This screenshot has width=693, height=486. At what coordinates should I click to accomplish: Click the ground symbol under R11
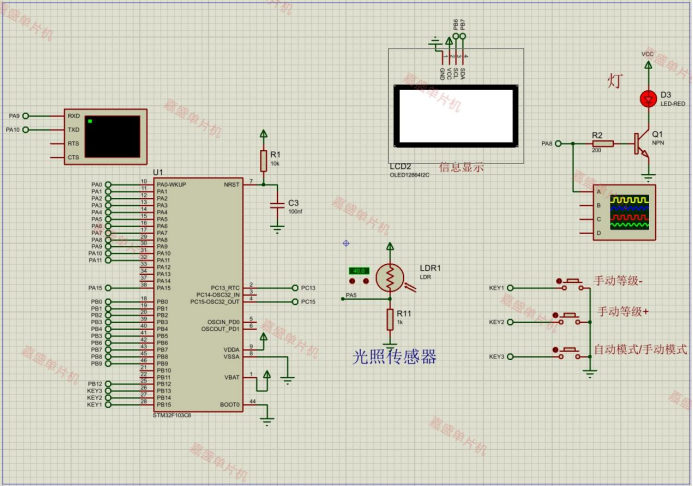click(390, 346)
